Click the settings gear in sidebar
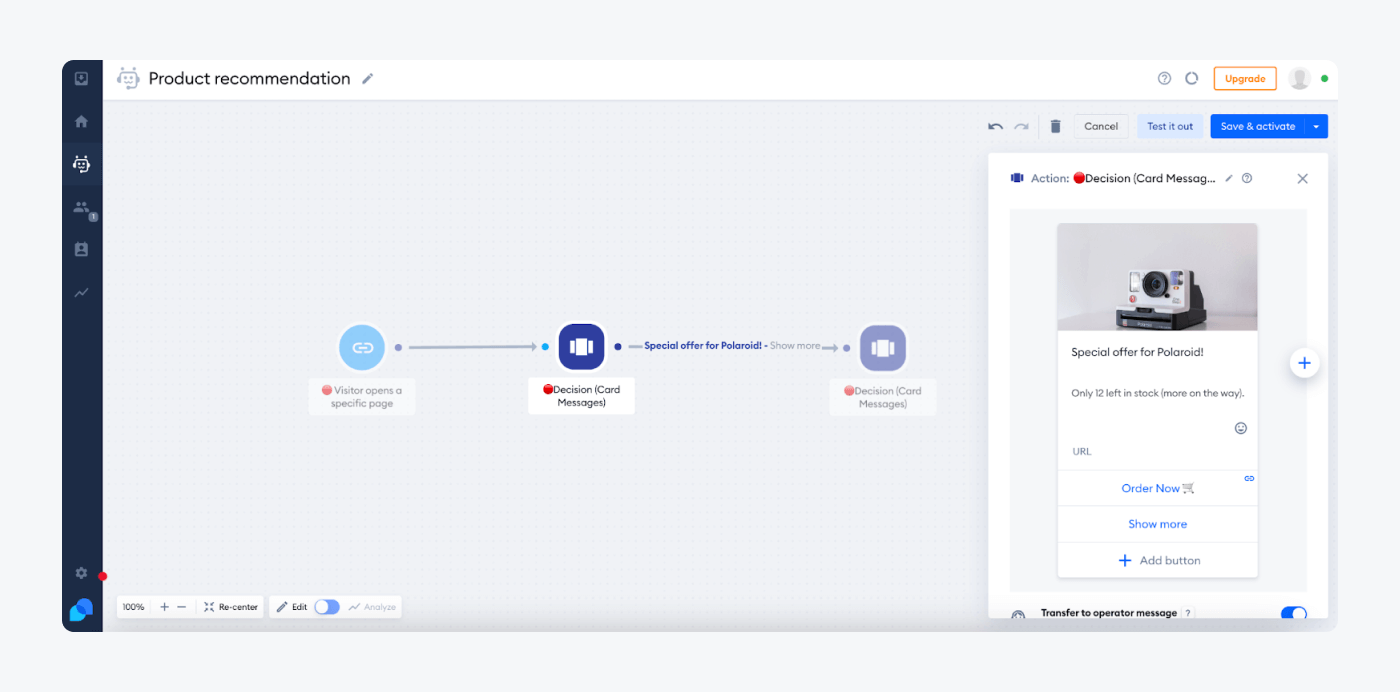Screen dimensions: 1400x692 81,573
